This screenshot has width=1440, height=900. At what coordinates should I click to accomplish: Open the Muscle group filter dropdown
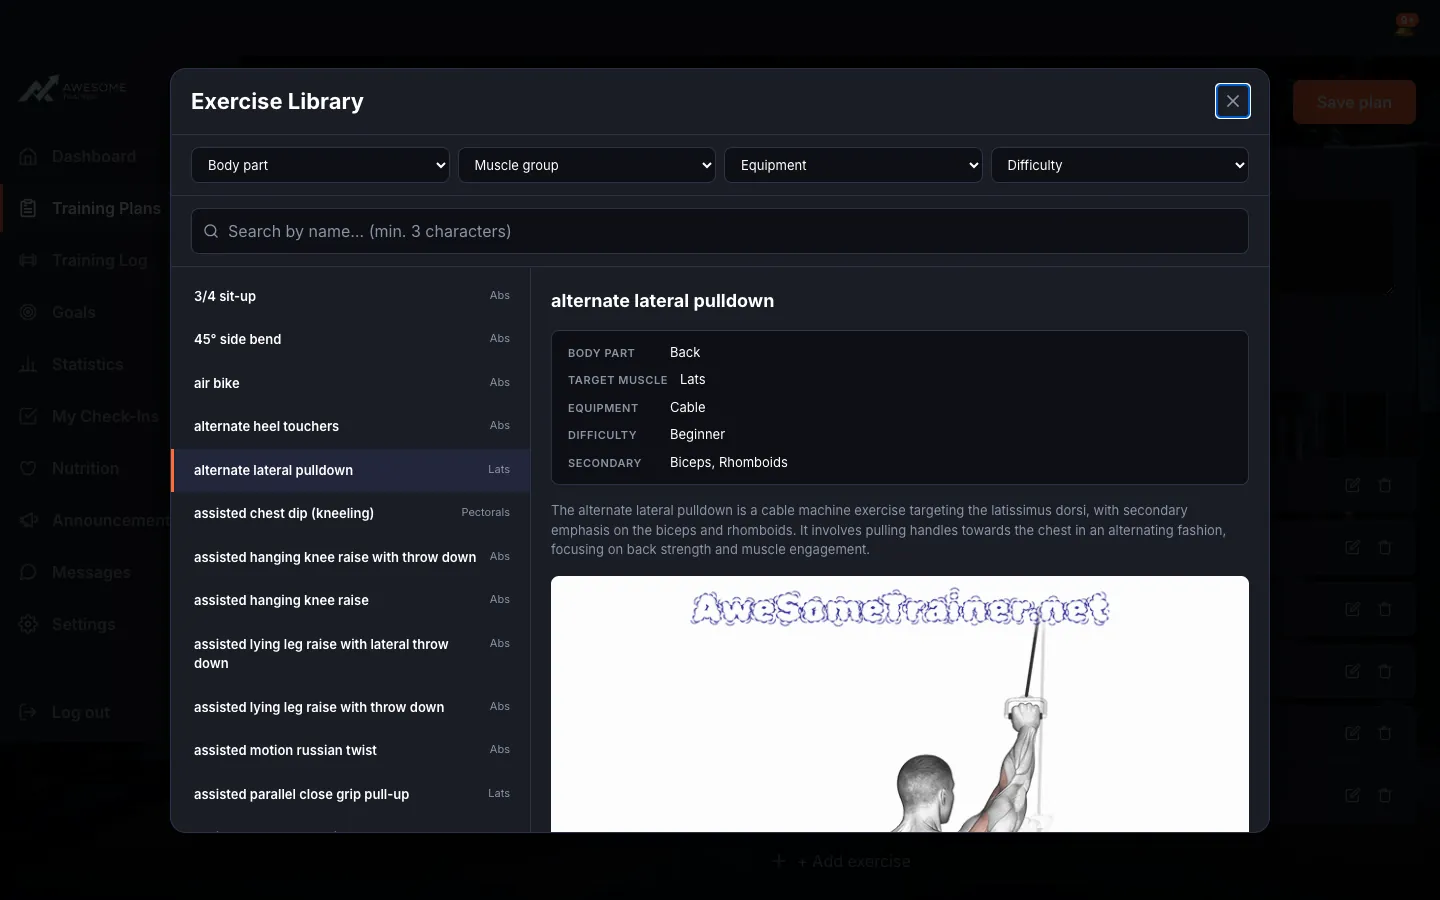pos(587,165)
